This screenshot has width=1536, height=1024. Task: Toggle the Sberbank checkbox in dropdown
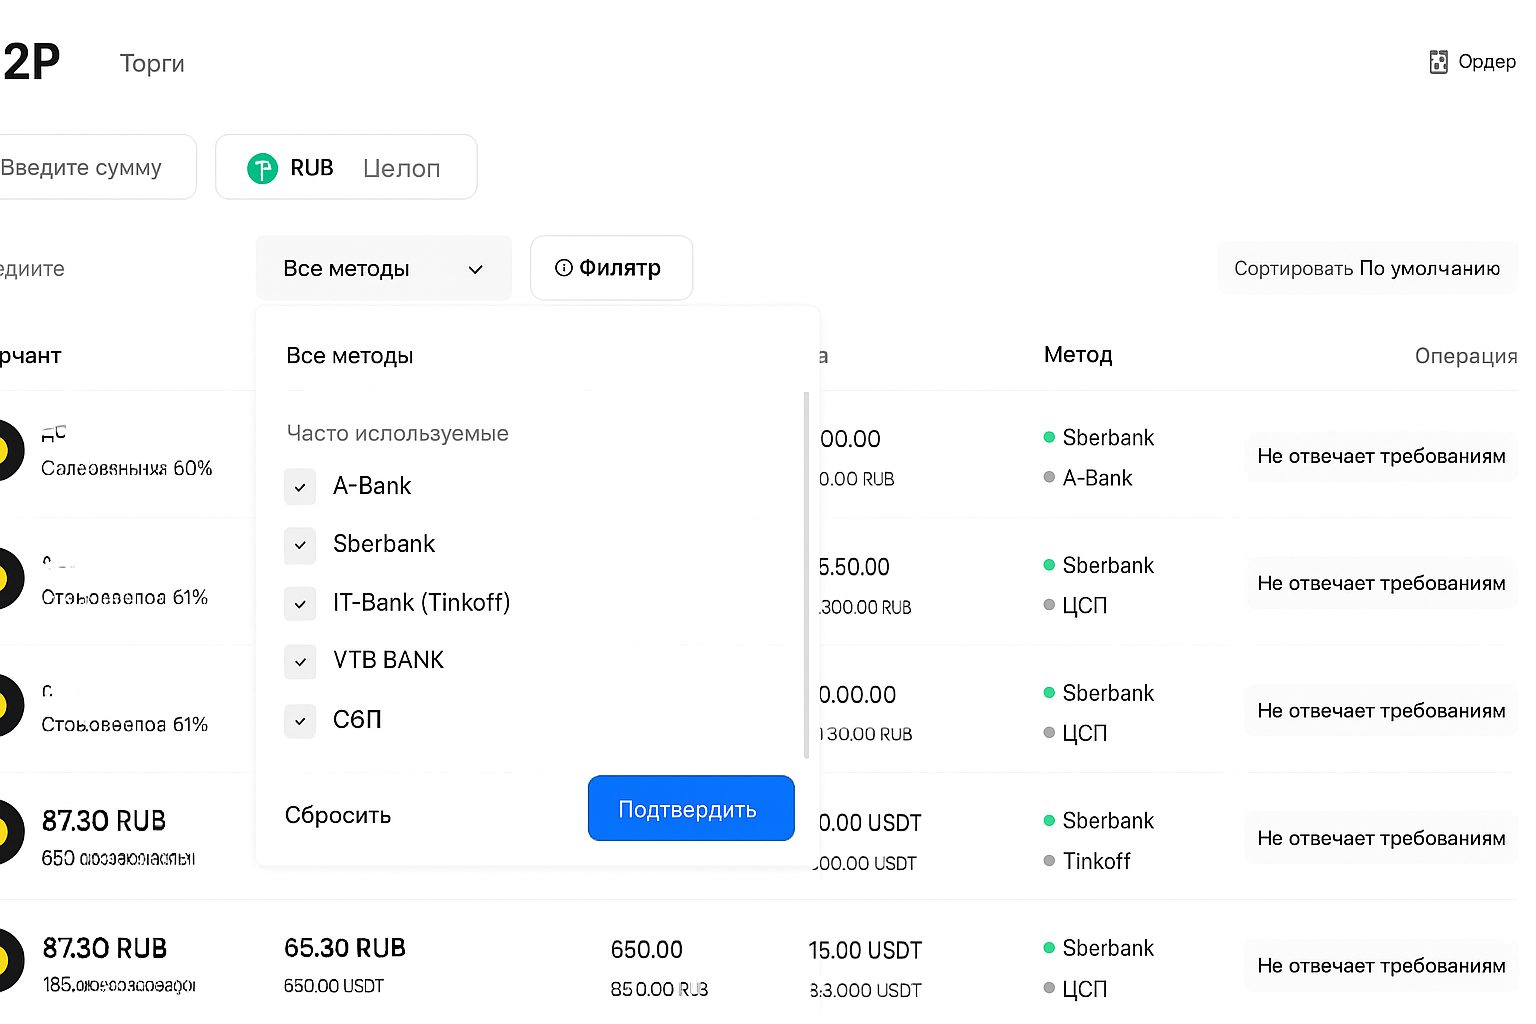tap(300, 545)
